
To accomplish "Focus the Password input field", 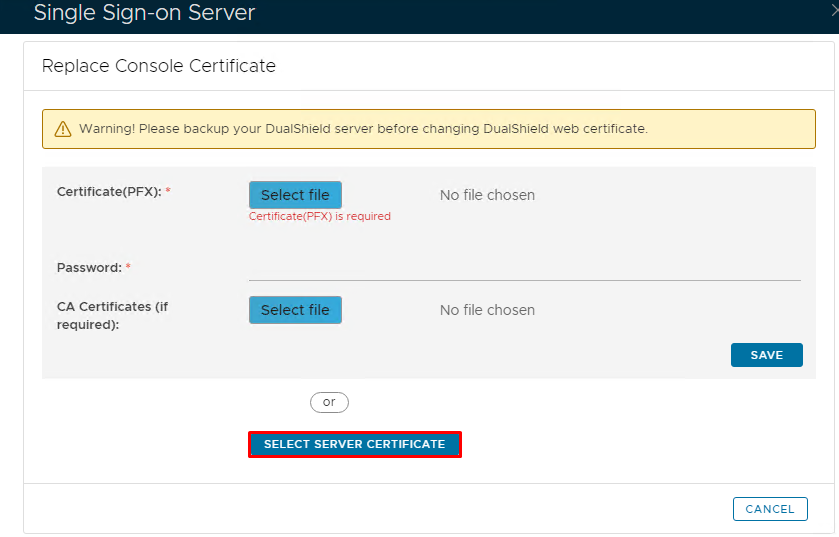I will tap(524, 268).
